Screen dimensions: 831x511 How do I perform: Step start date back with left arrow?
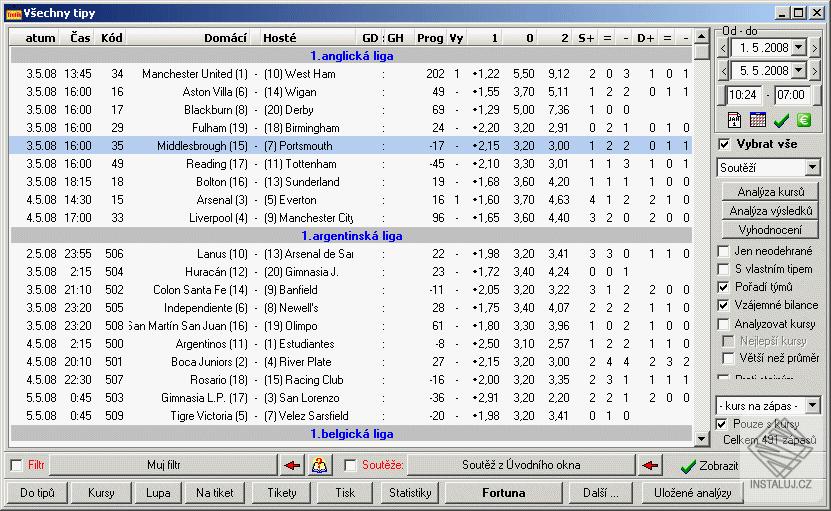[x=723, y=48]
